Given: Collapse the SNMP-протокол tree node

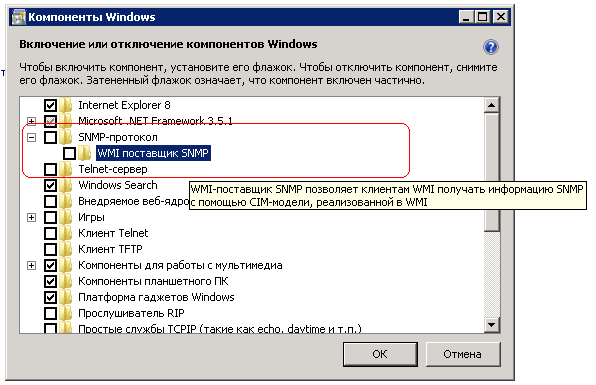Looking at the screenshot, I should pyautogui.click(x=32, y=138).
